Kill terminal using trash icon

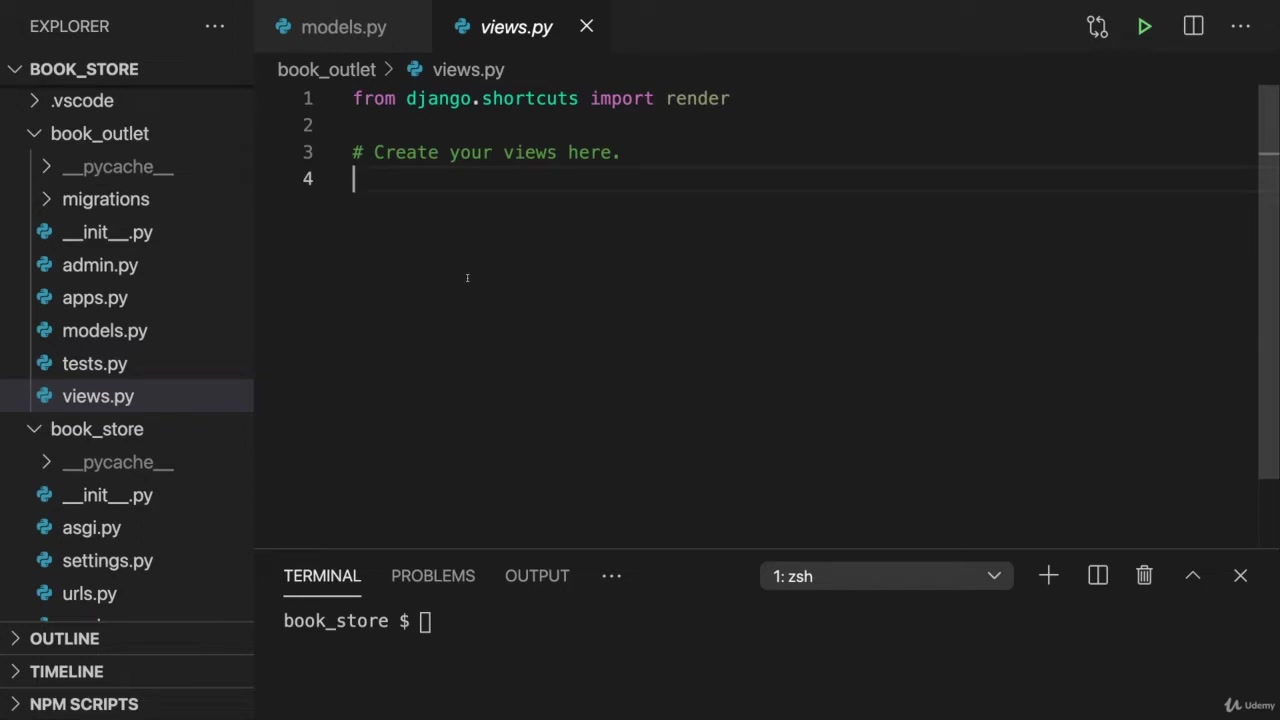[1144, 575]
